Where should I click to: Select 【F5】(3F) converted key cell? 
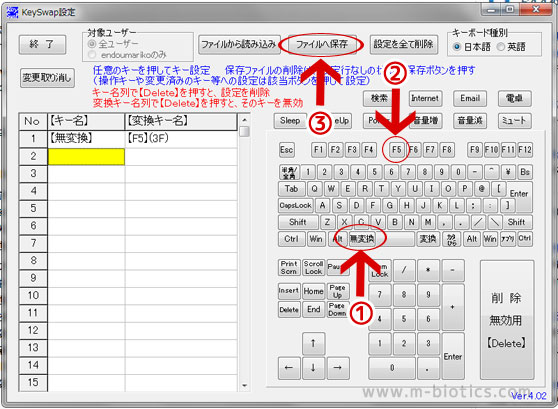point(181,138)
